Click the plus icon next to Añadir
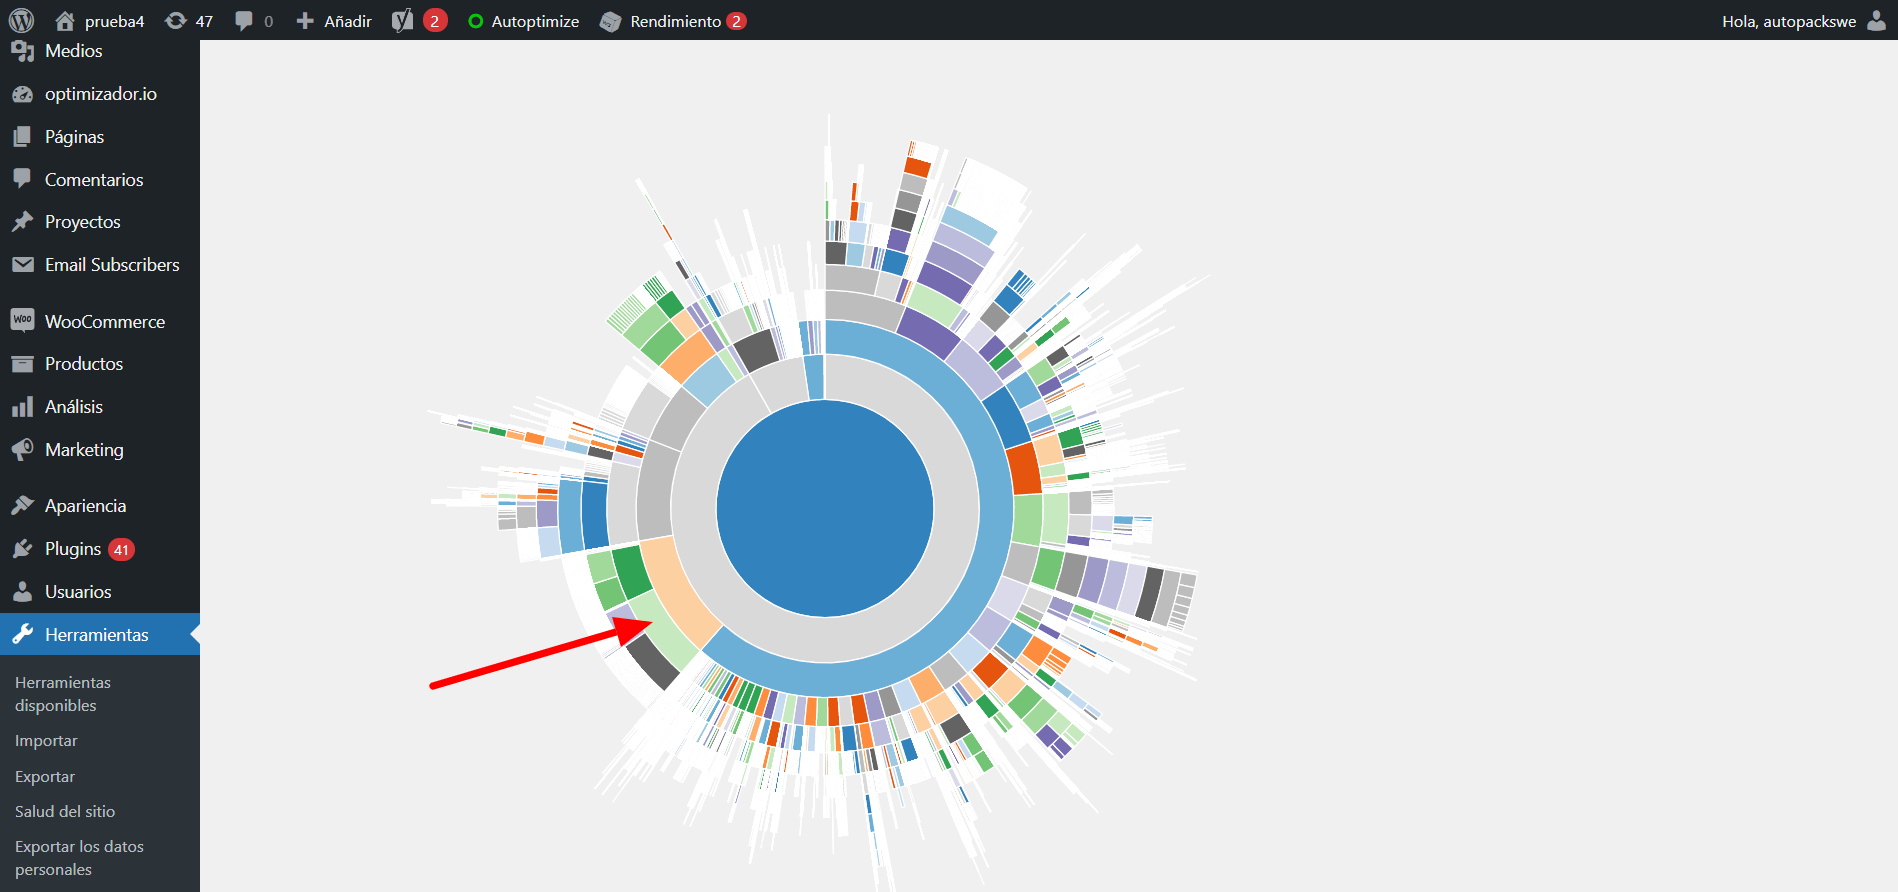 tap(305, 21)
